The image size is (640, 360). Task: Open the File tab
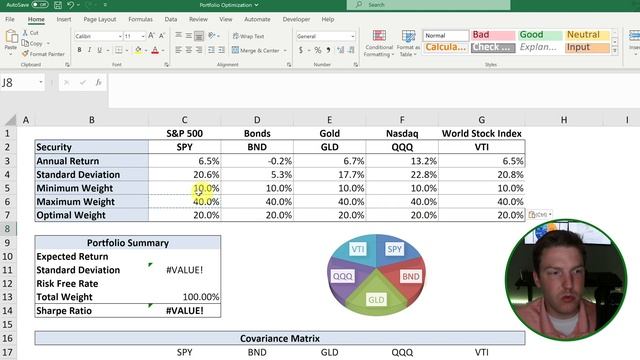pos(10,19)
